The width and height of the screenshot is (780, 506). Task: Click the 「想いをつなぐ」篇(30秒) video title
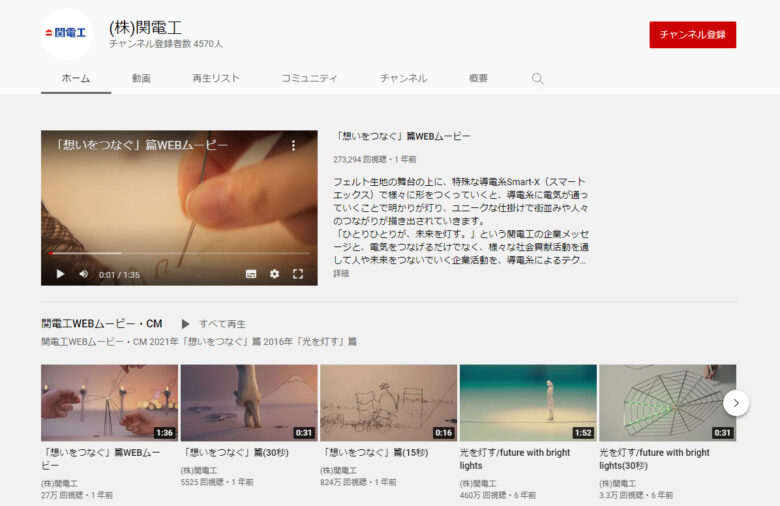coord(235,452)
